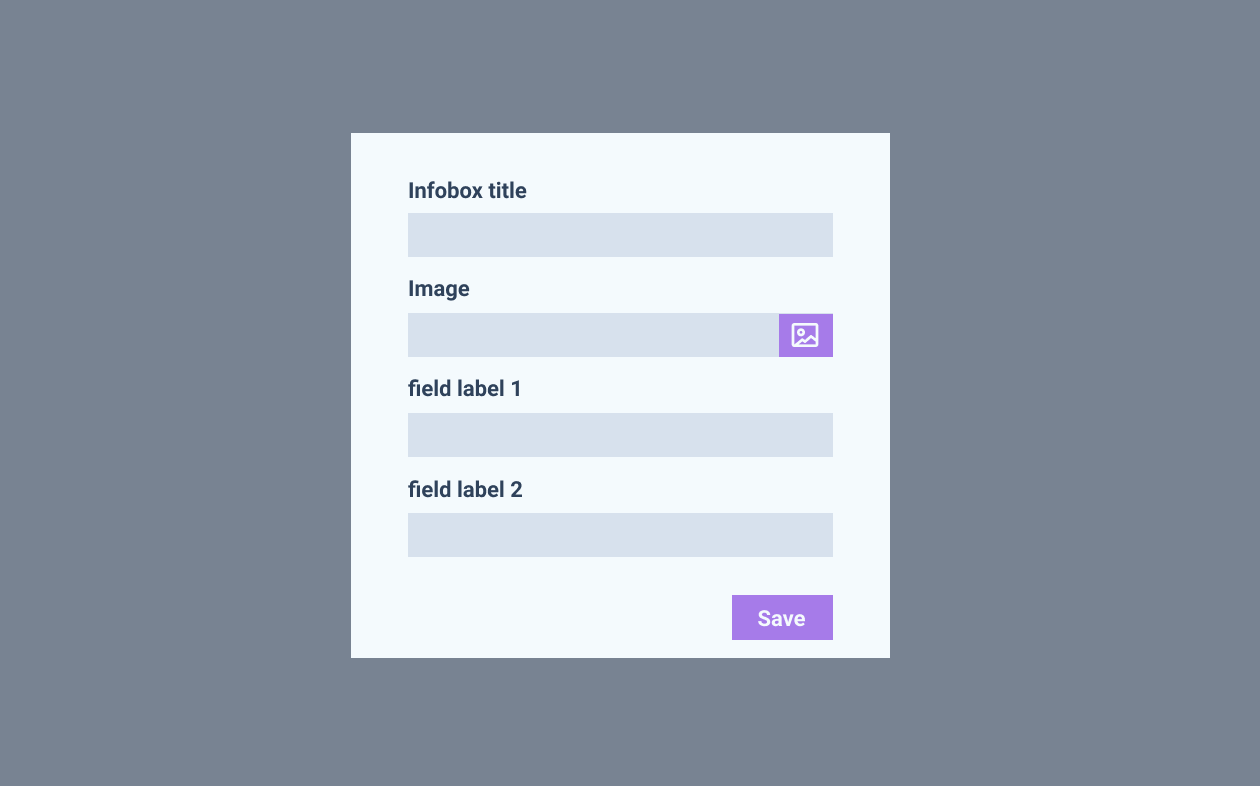Click the "Image" label text
This screenshot has width=1260, height=786.
pos(439,289)
